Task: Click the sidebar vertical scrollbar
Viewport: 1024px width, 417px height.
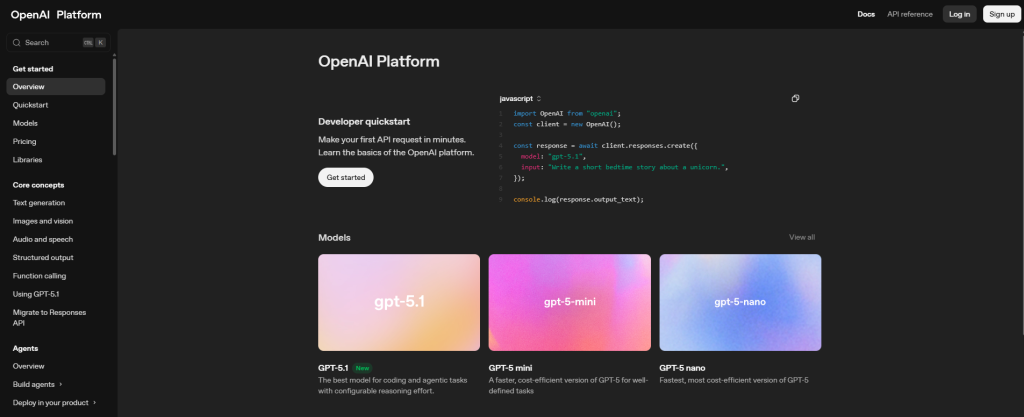Action: pyautogui.click(x=114, y=106)
